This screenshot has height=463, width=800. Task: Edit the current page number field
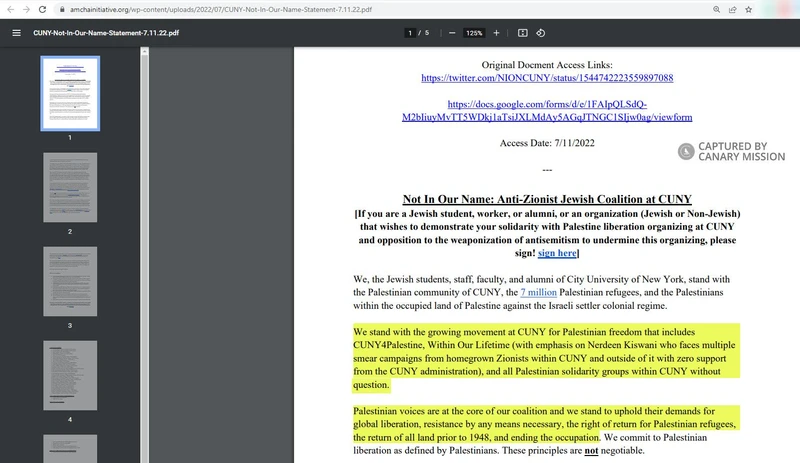tap(410, 33)
